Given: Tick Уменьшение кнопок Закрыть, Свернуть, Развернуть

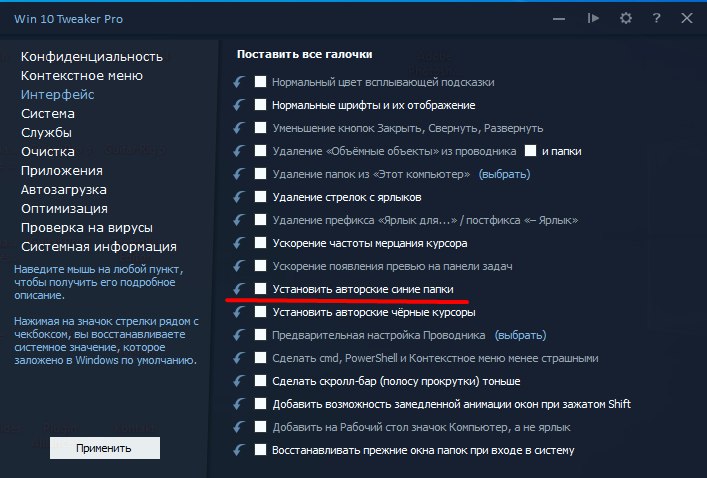Looking at the screenshot, I should click(260, 127).
